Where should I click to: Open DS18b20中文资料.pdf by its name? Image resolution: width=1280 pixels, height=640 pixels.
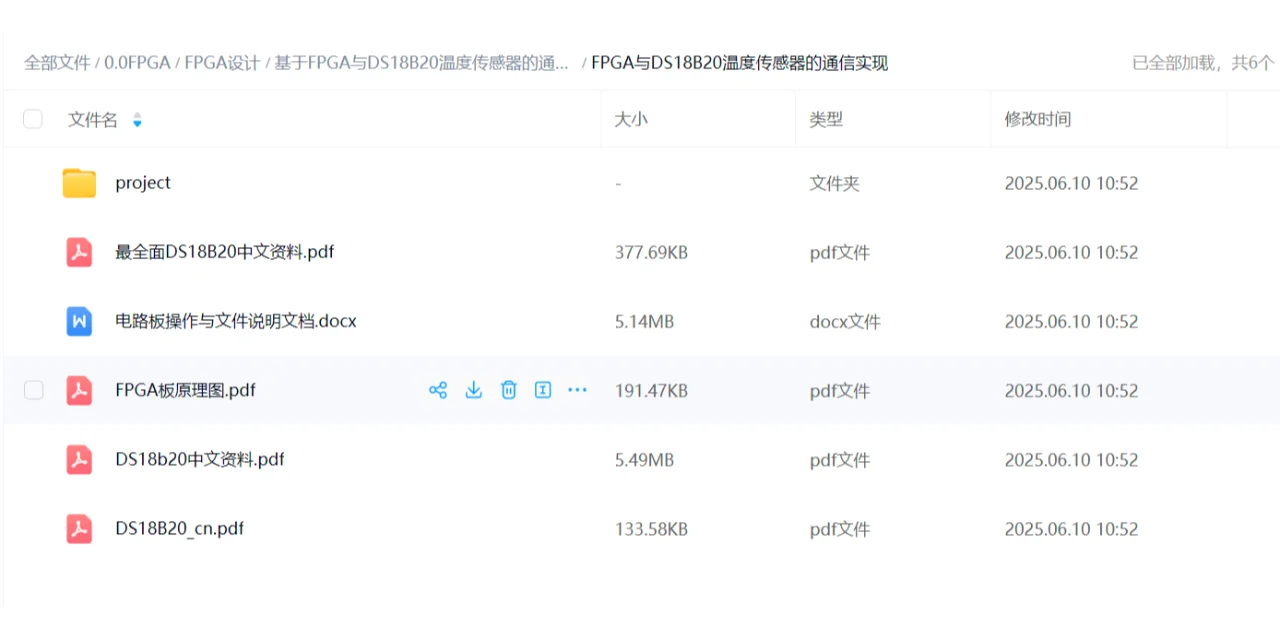[x=200, y=459]
